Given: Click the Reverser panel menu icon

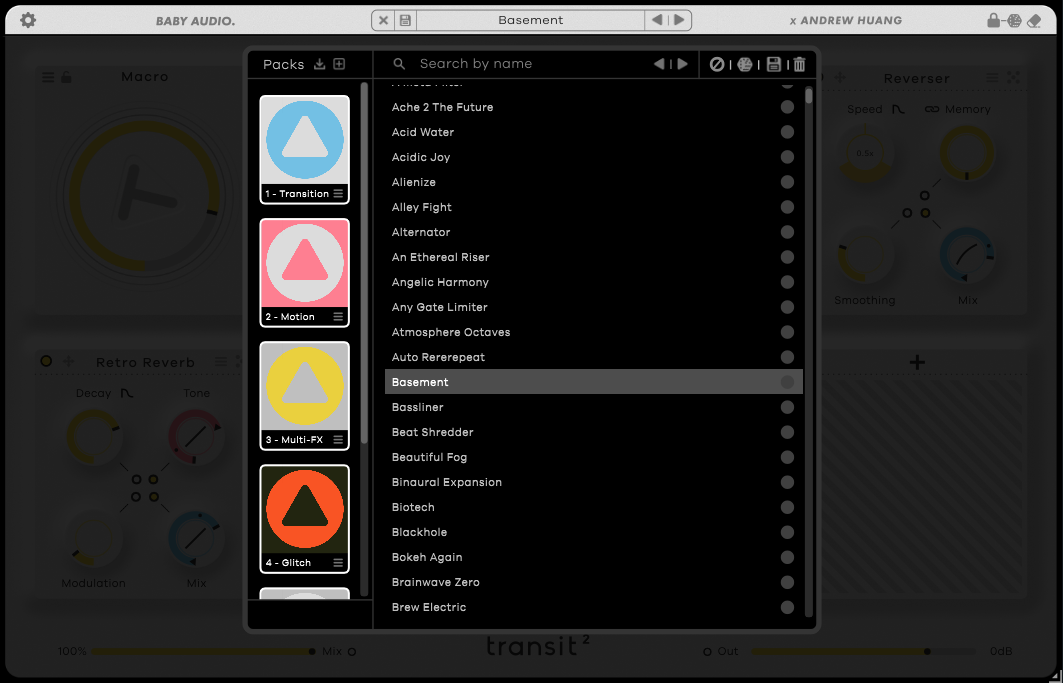Looking at the screenshot, I should click(x=992, y=78).
